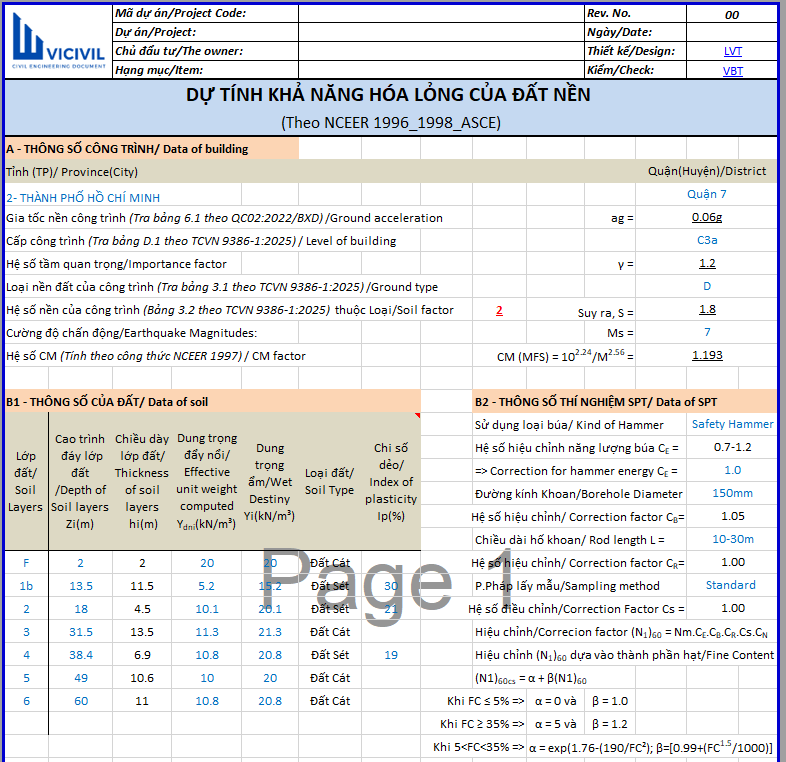This screenshot has height=762, width=786.
Task: Click the B1 Data of soil header
Action: 213,402
